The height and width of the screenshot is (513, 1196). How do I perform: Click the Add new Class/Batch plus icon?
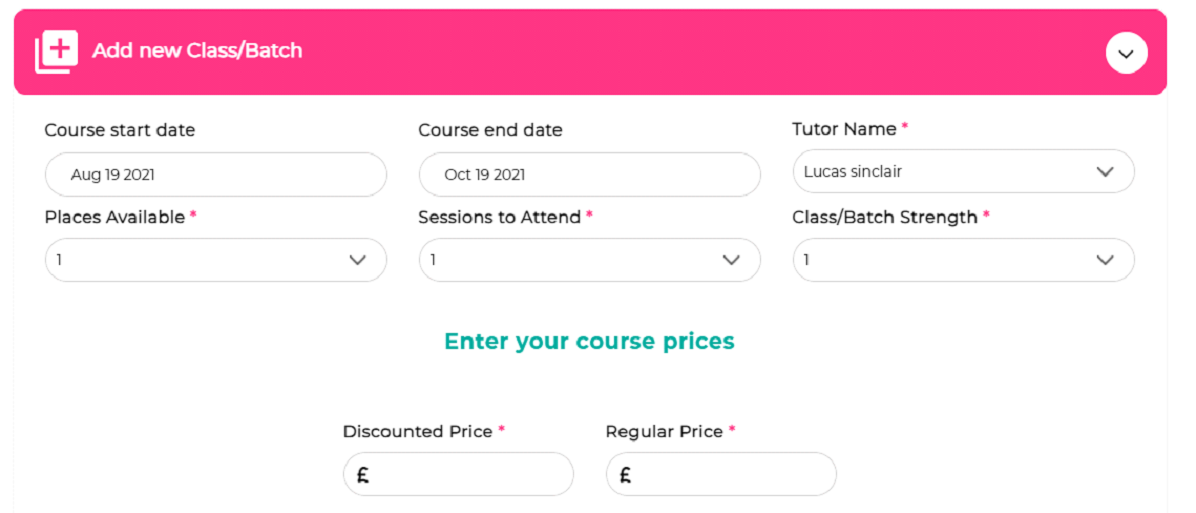coord(56,52)
